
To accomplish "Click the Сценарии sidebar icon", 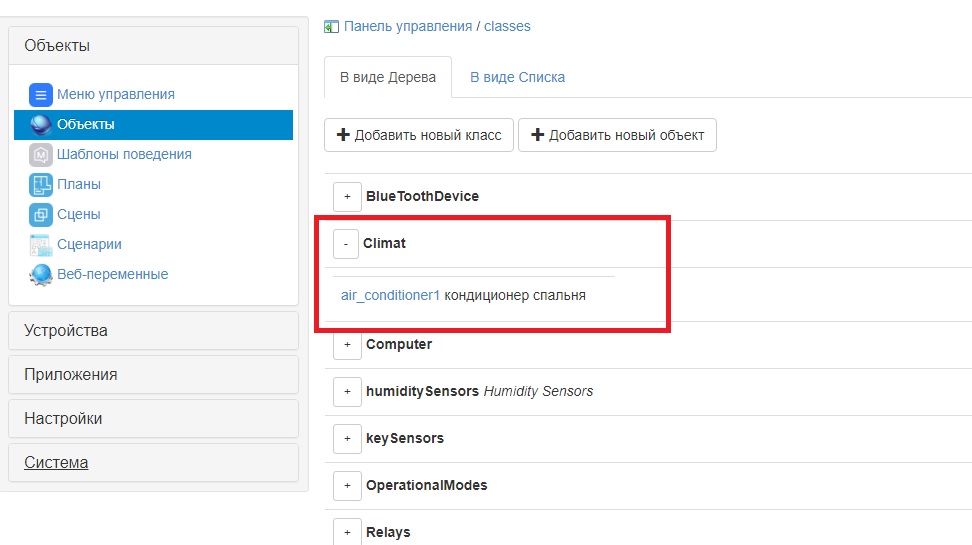I will point(40,245).
